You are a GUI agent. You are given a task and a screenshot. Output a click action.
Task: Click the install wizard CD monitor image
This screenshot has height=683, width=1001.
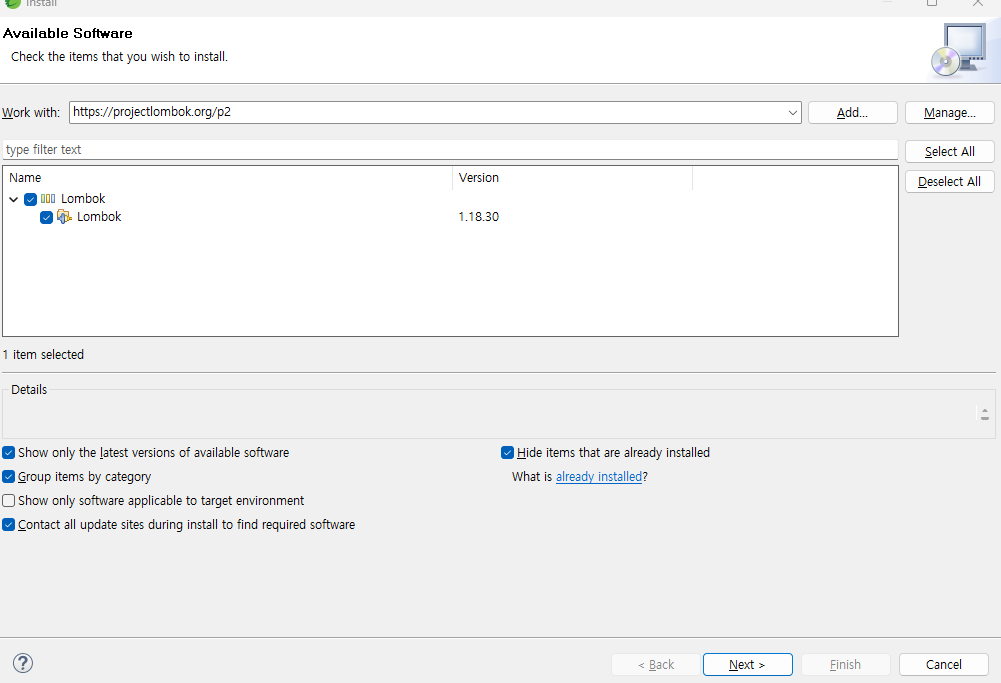pyautogui.click(x=958, y=50)
